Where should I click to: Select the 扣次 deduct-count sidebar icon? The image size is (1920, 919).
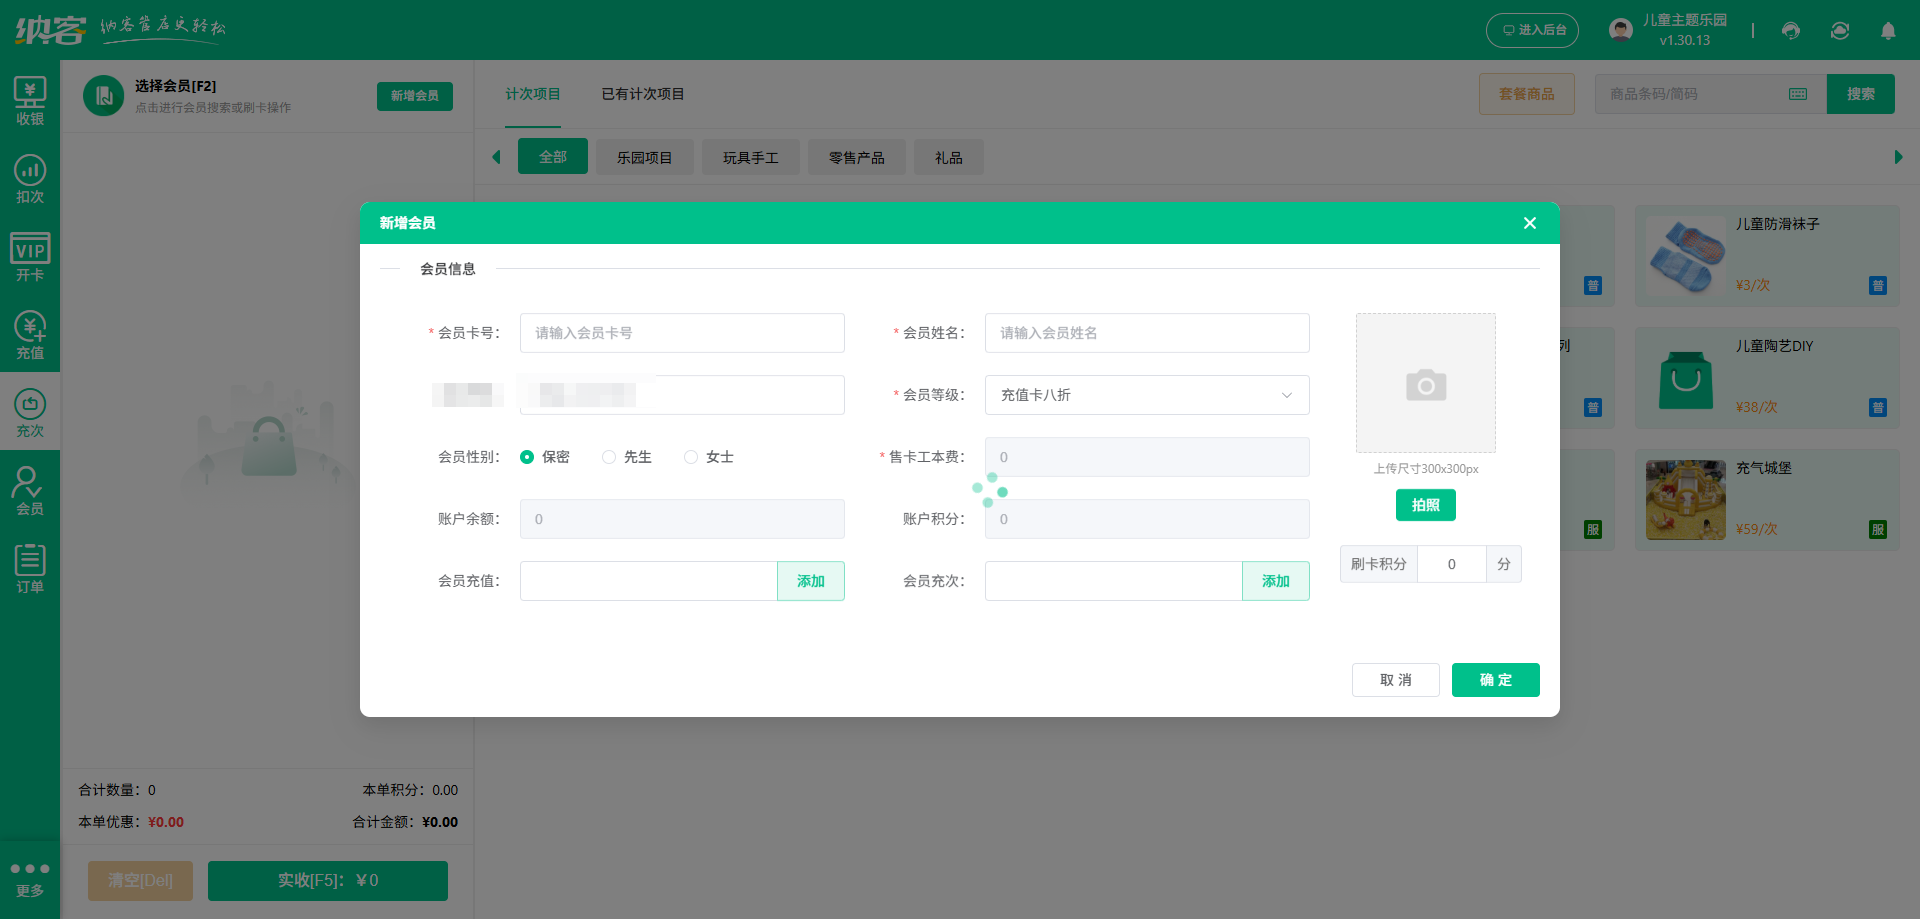tap(30, 179)
